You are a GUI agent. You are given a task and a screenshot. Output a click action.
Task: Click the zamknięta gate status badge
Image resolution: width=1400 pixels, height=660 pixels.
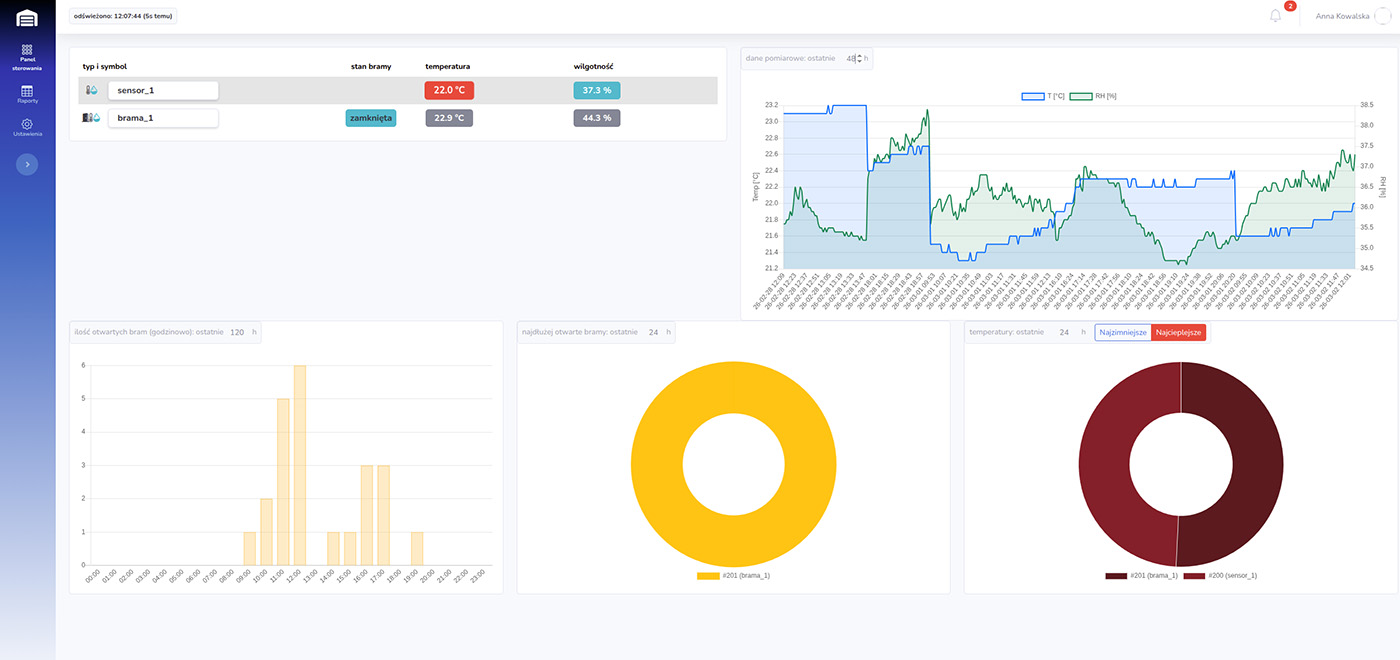371,118
